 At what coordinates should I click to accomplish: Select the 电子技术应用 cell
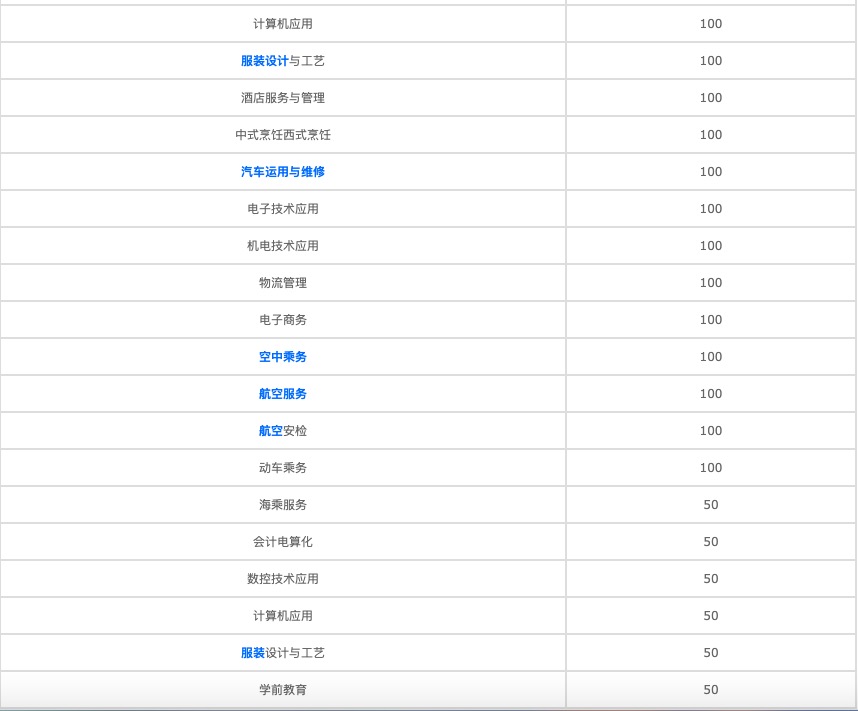[x=283, y=209]
